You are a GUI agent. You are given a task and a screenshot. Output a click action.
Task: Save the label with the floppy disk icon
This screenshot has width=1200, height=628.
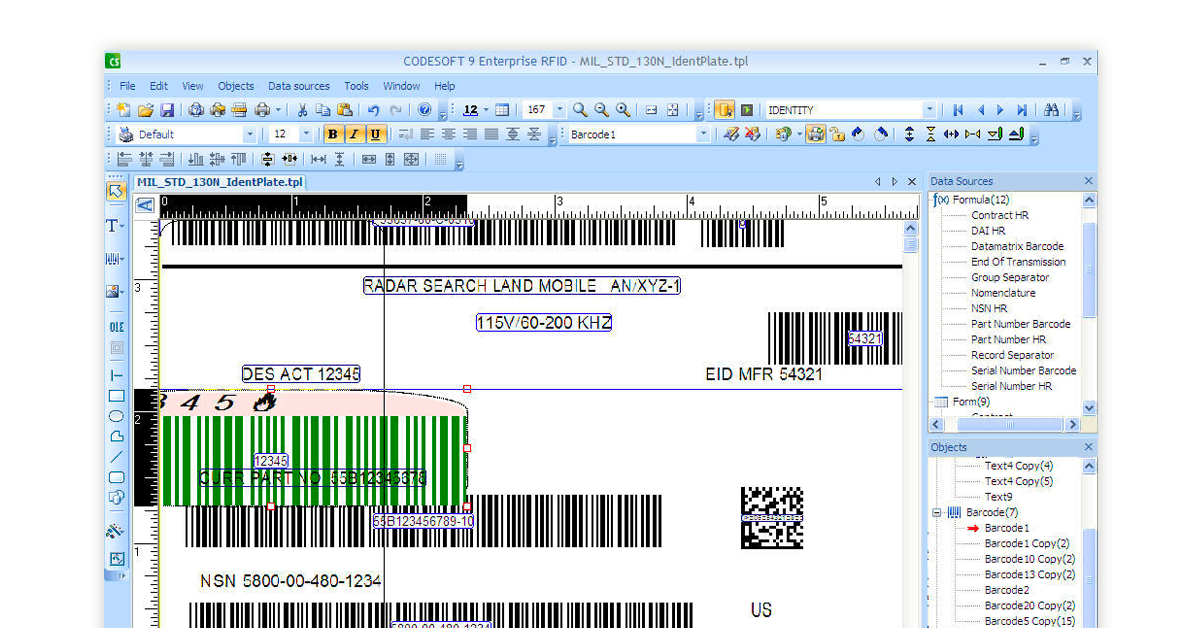click(167, 110)
